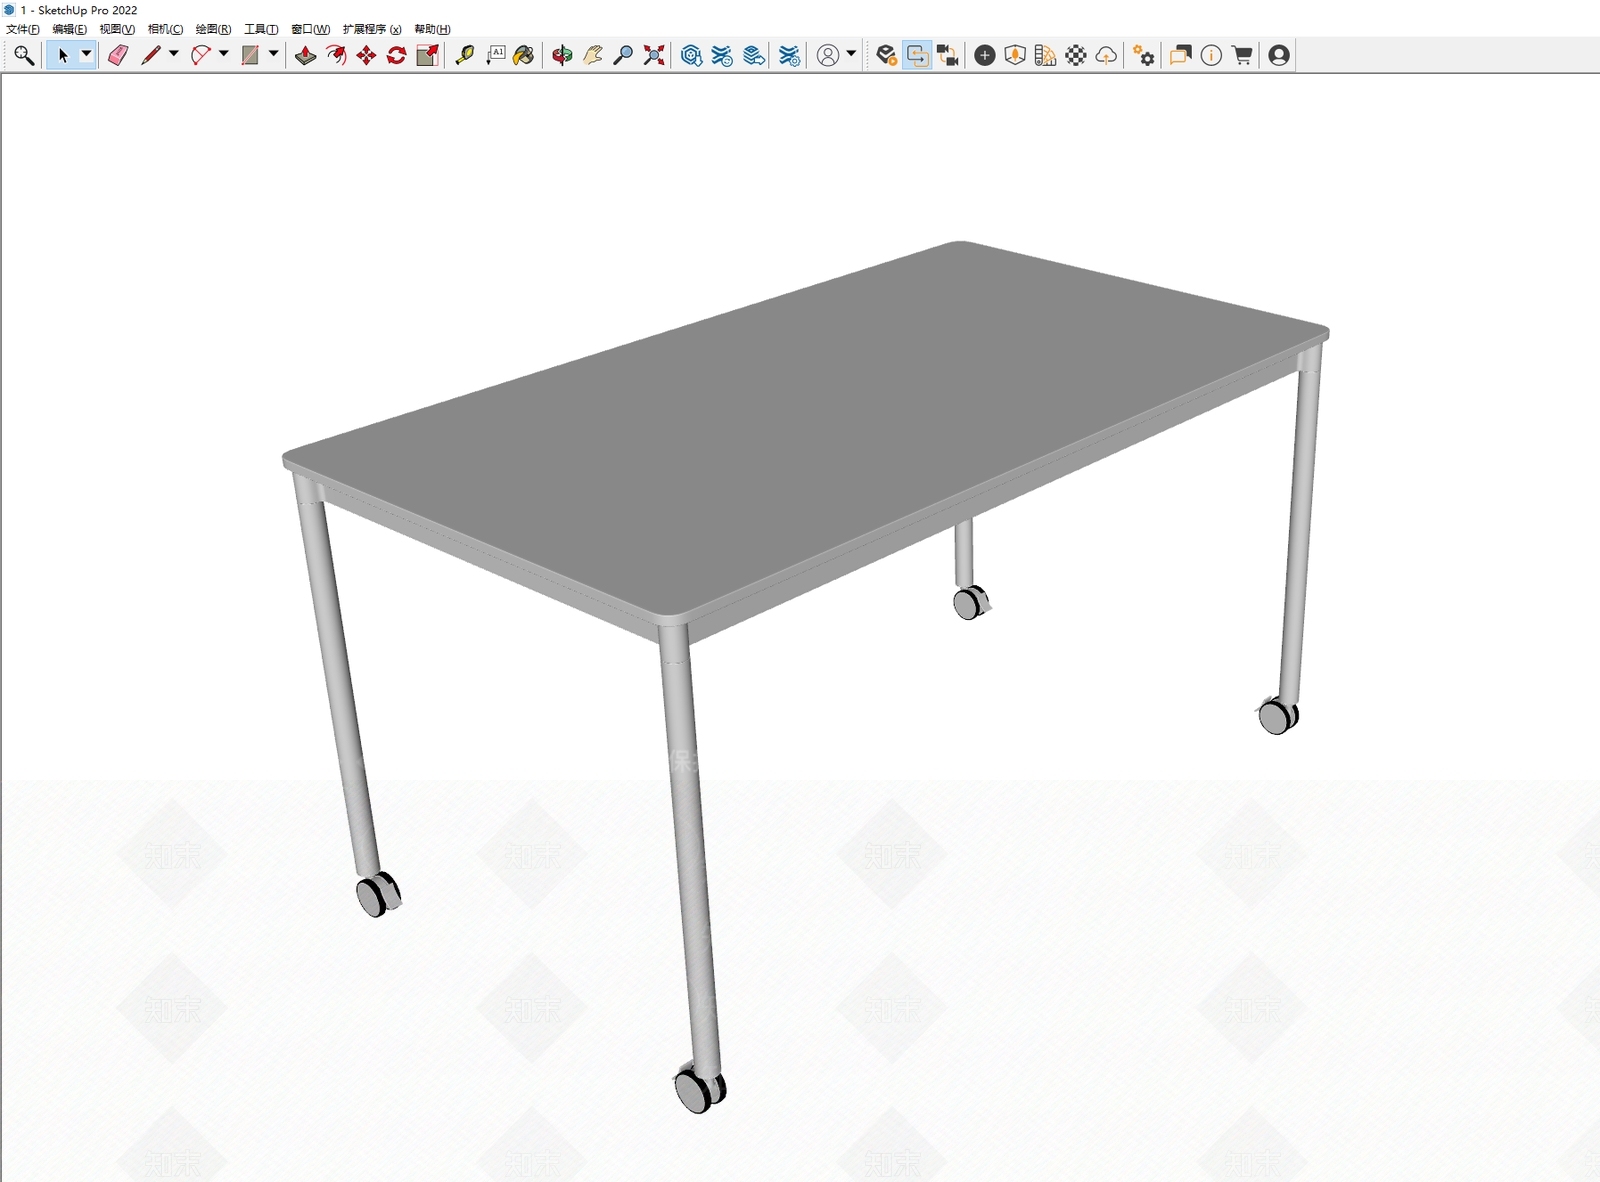This screenshot has width=1600, height=1182.
Task: Select the Line pencil tool
Action: click(x=151, y=55)
